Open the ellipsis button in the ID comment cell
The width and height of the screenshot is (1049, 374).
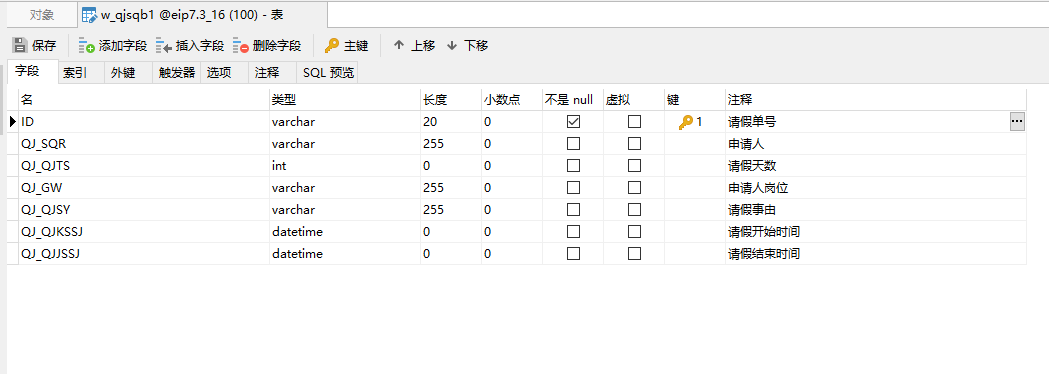(x=1017, y=121)
